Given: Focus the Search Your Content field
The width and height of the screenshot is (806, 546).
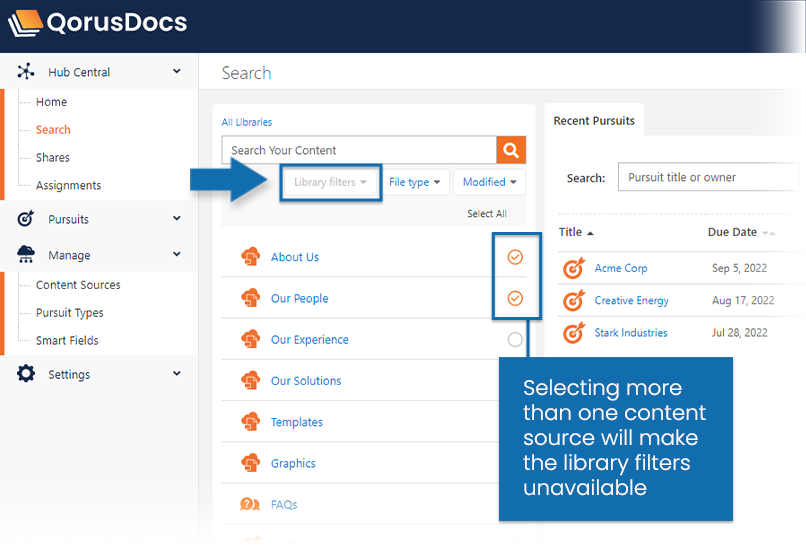Looking at the screenshot, I should pyautogui.click(x=359, y=150).
